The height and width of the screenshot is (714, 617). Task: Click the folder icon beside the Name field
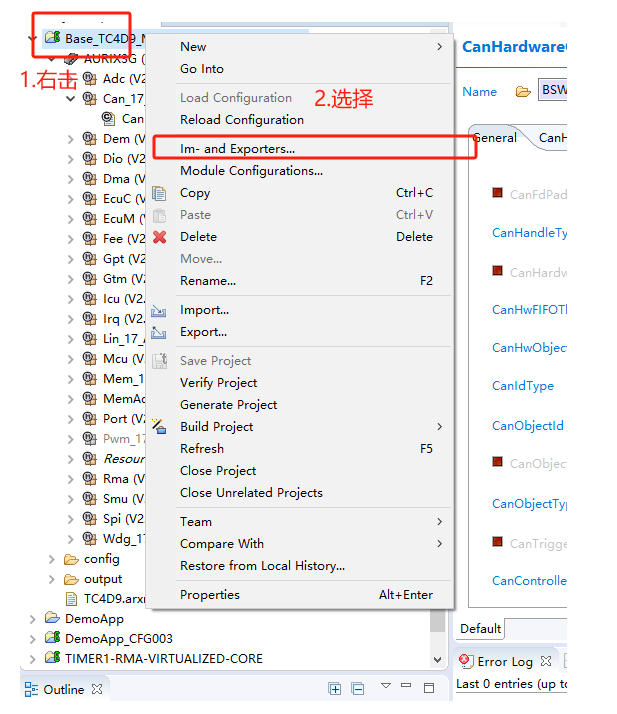[x=522, y=91]
